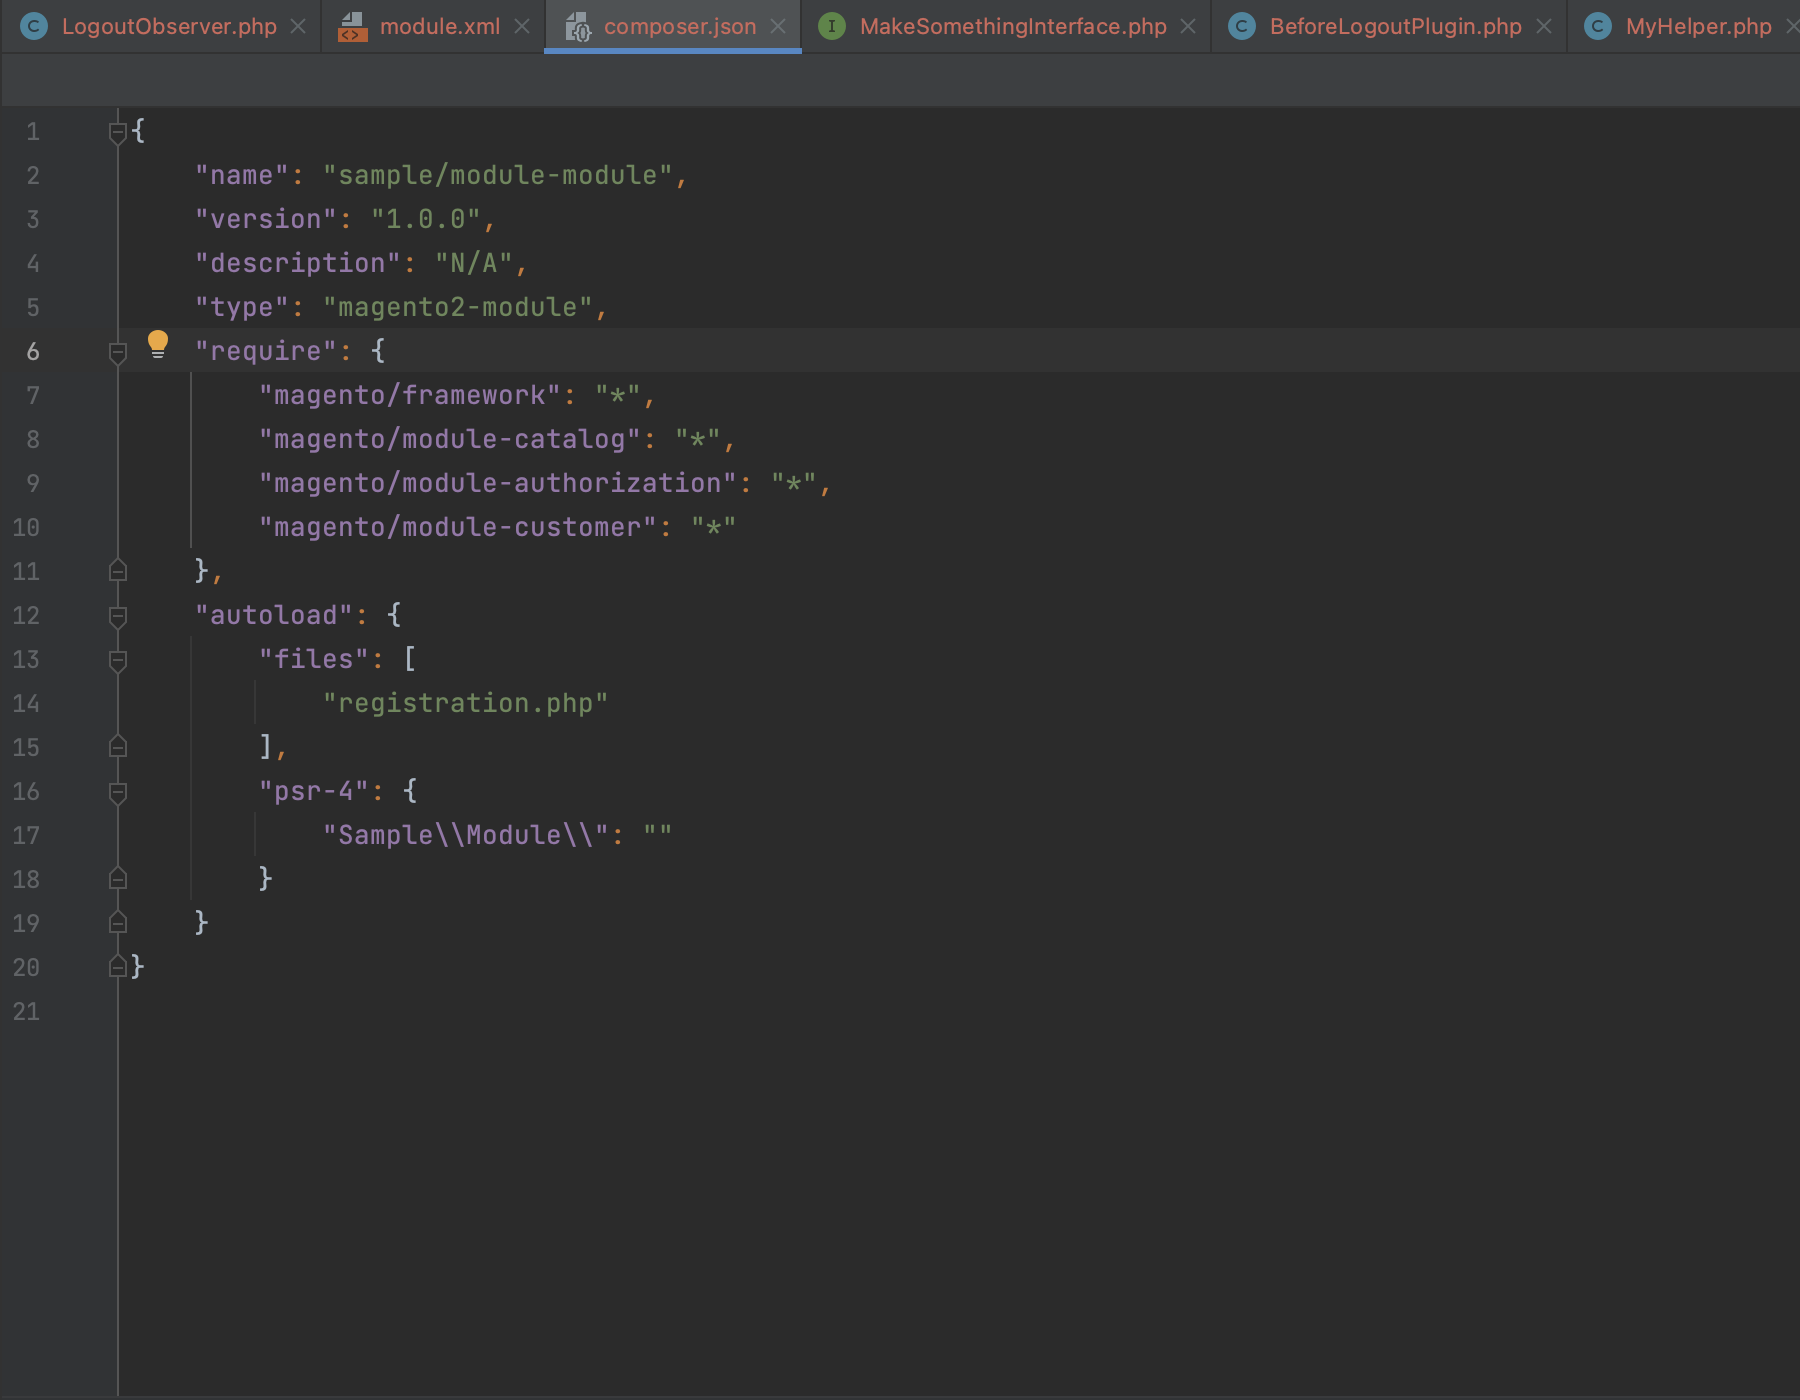
Task: Click the "magento/module-authorization" dependency
Action: (498, 484)
